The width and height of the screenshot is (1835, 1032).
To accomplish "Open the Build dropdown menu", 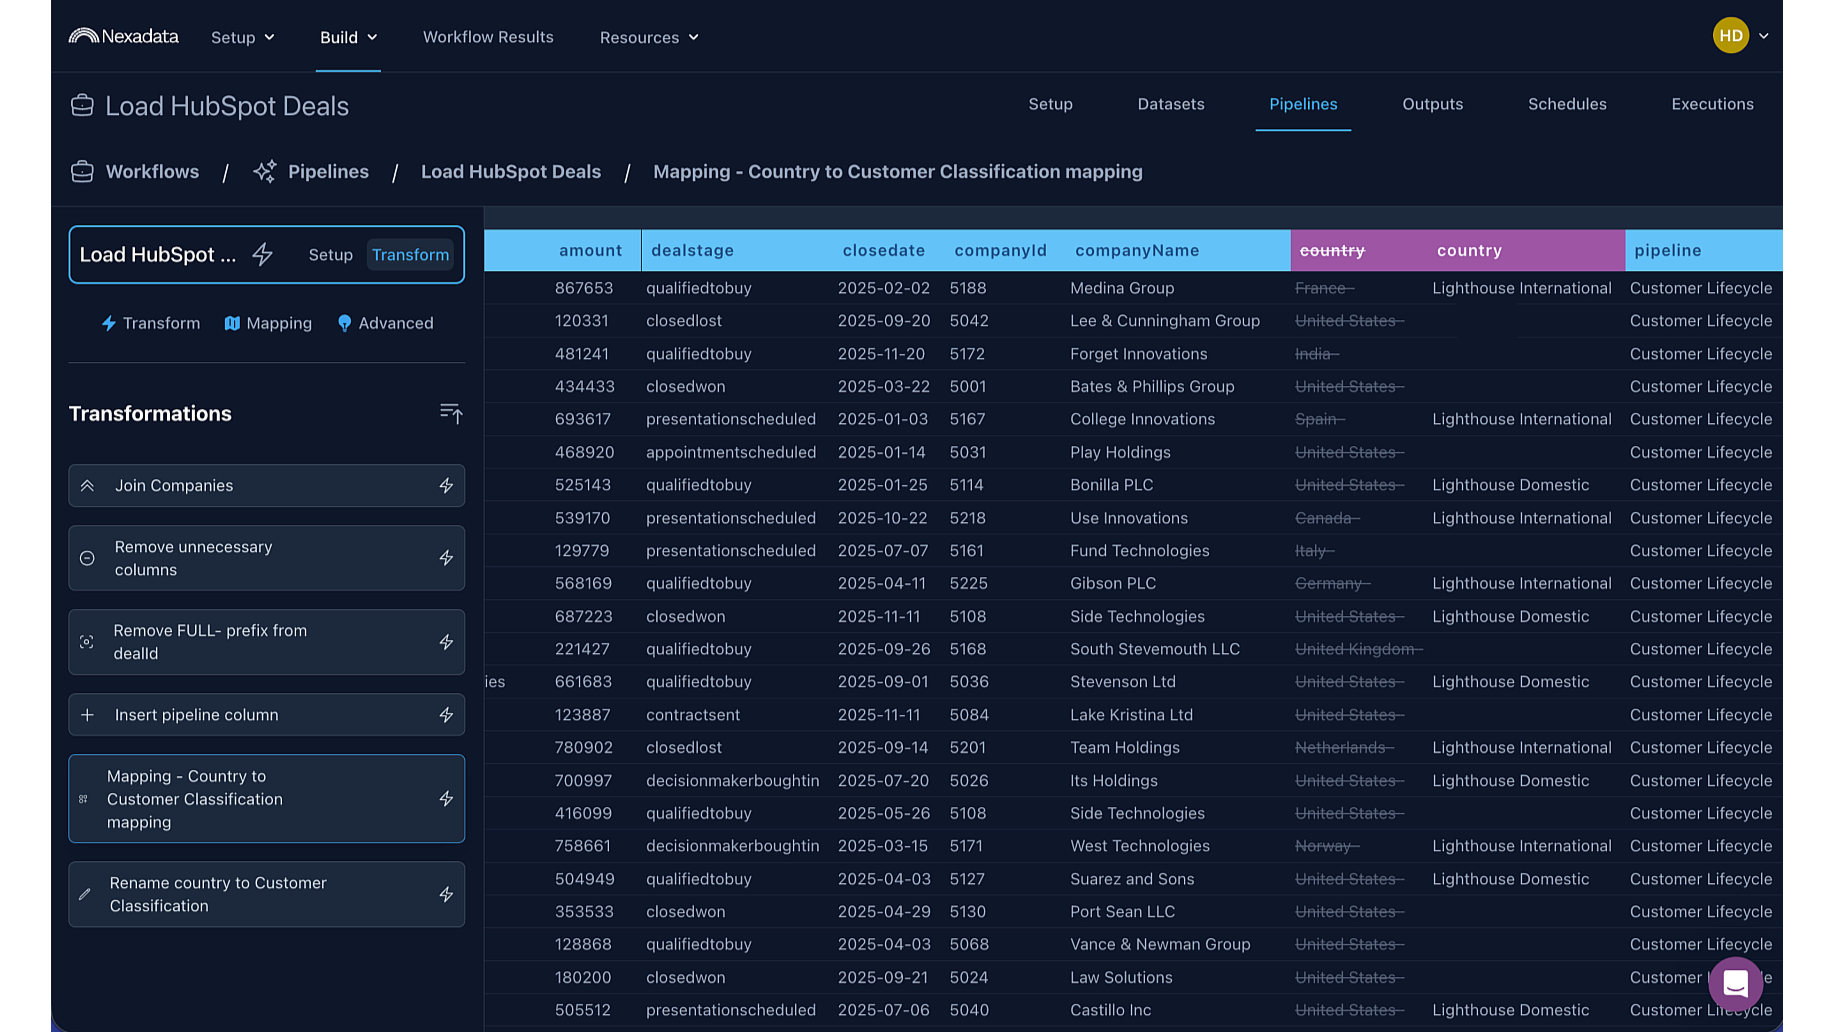I will 348,37.
